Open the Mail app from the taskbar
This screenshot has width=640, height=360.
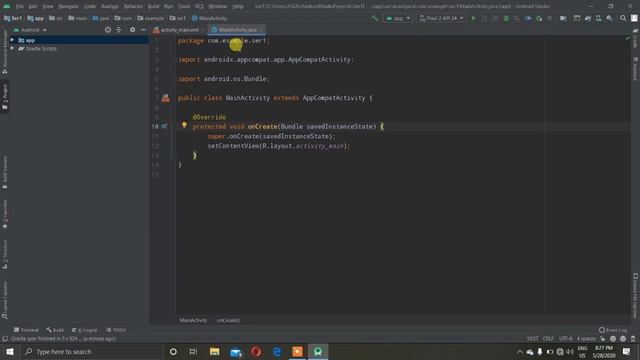coord(236,351)
